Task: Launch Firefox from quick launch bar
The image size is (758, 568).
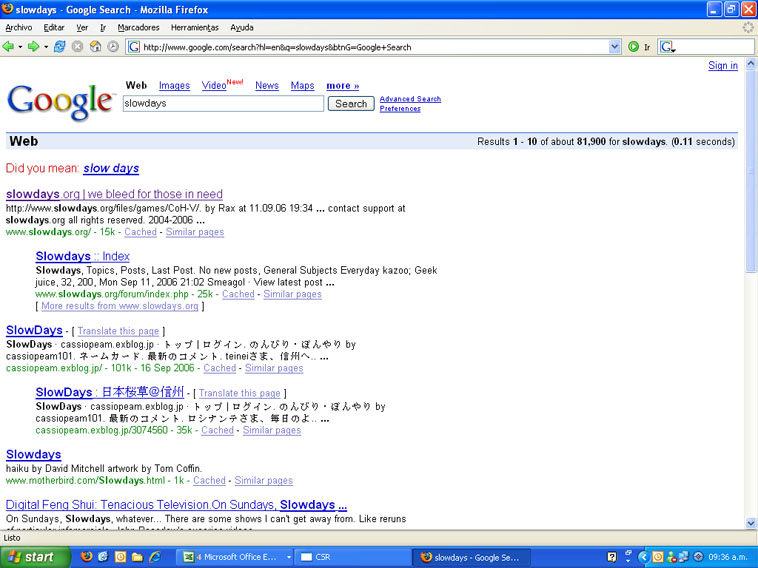Action: pyautogui.click(x=86, y=557)
